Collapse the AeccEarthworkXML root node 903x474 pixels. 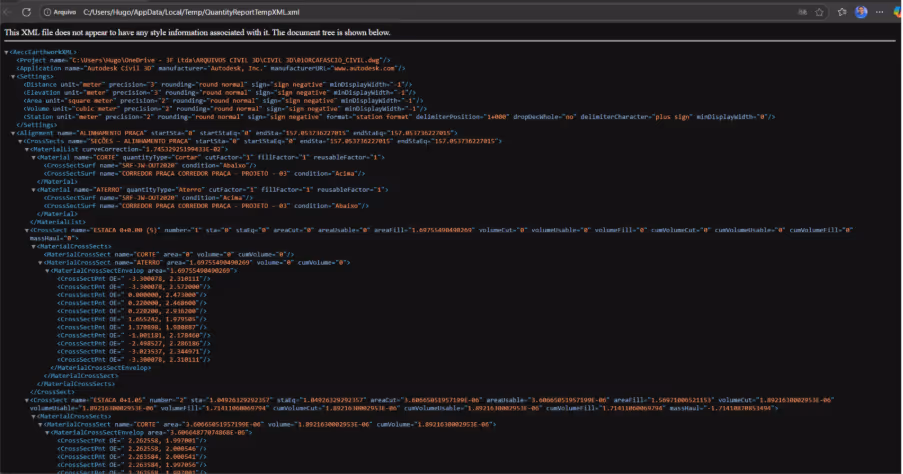pos(6,52)
